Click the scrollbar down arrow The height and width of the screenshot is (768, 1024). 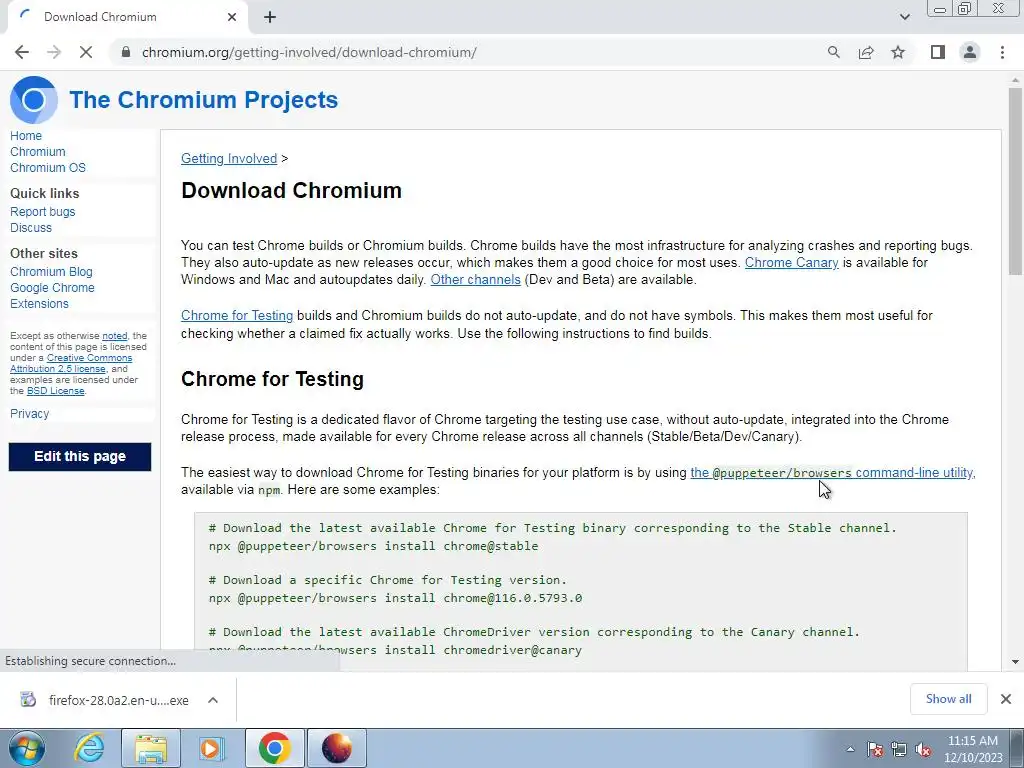click(x=1015, y=662)
